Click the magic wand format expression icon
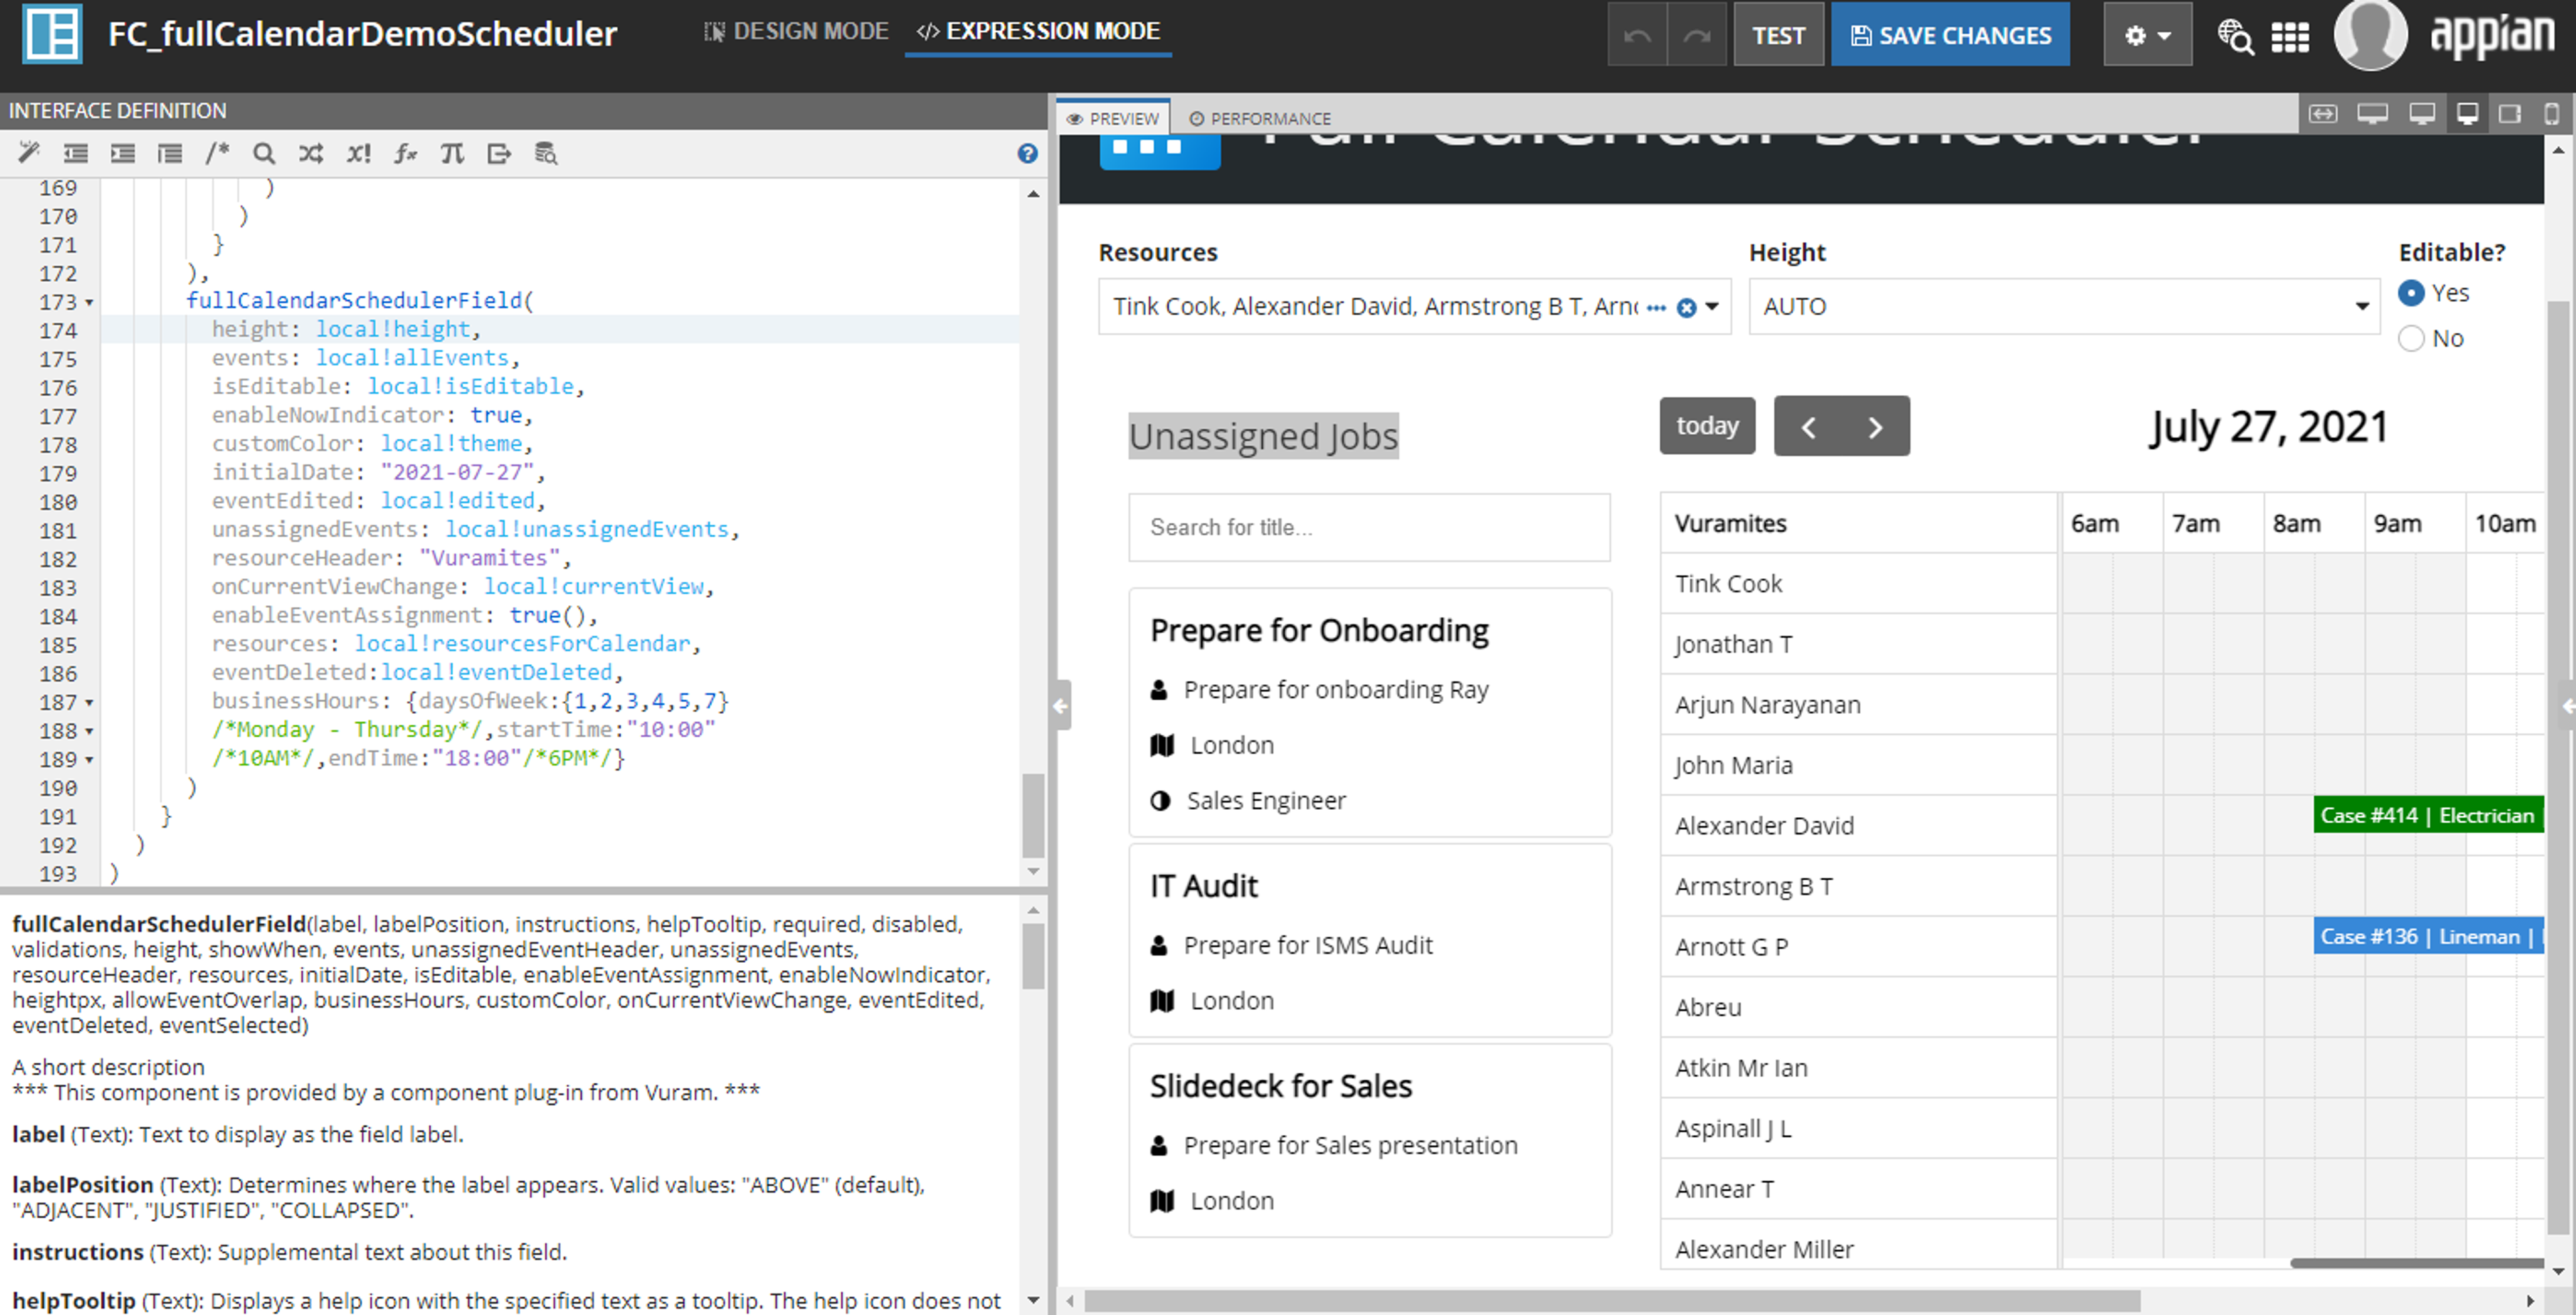Screen dimensions: 2576x1315 coord(28,153)
